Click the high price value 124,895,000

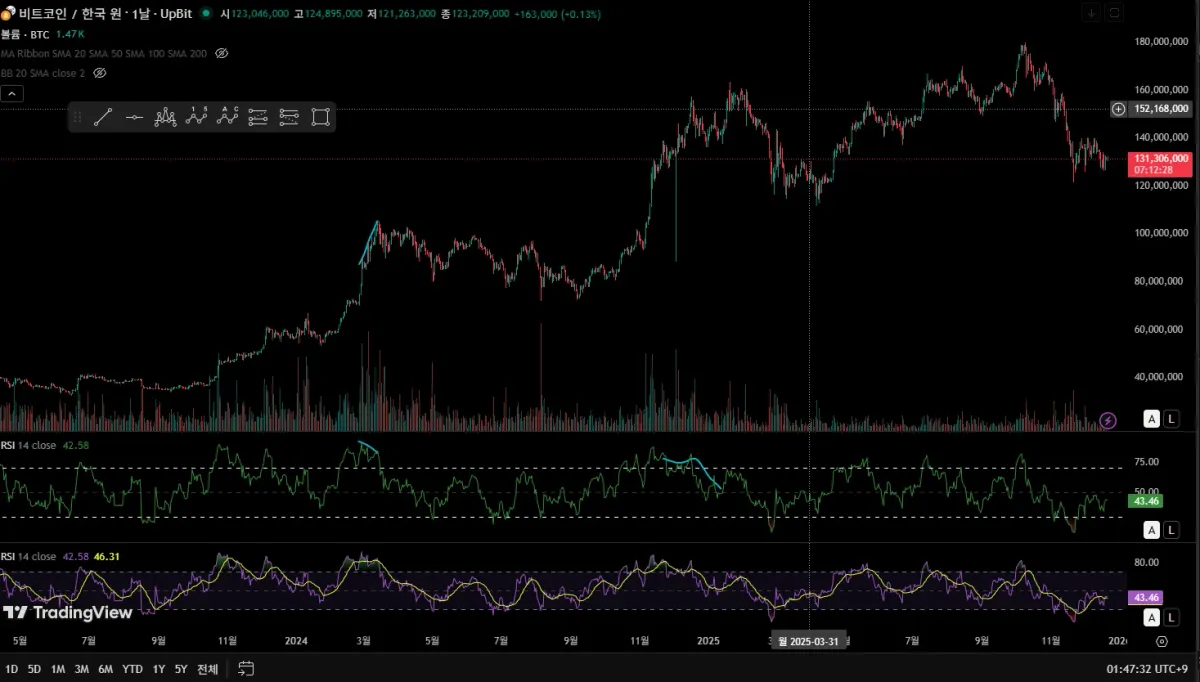pyautogui.click(x=332, y=14)
